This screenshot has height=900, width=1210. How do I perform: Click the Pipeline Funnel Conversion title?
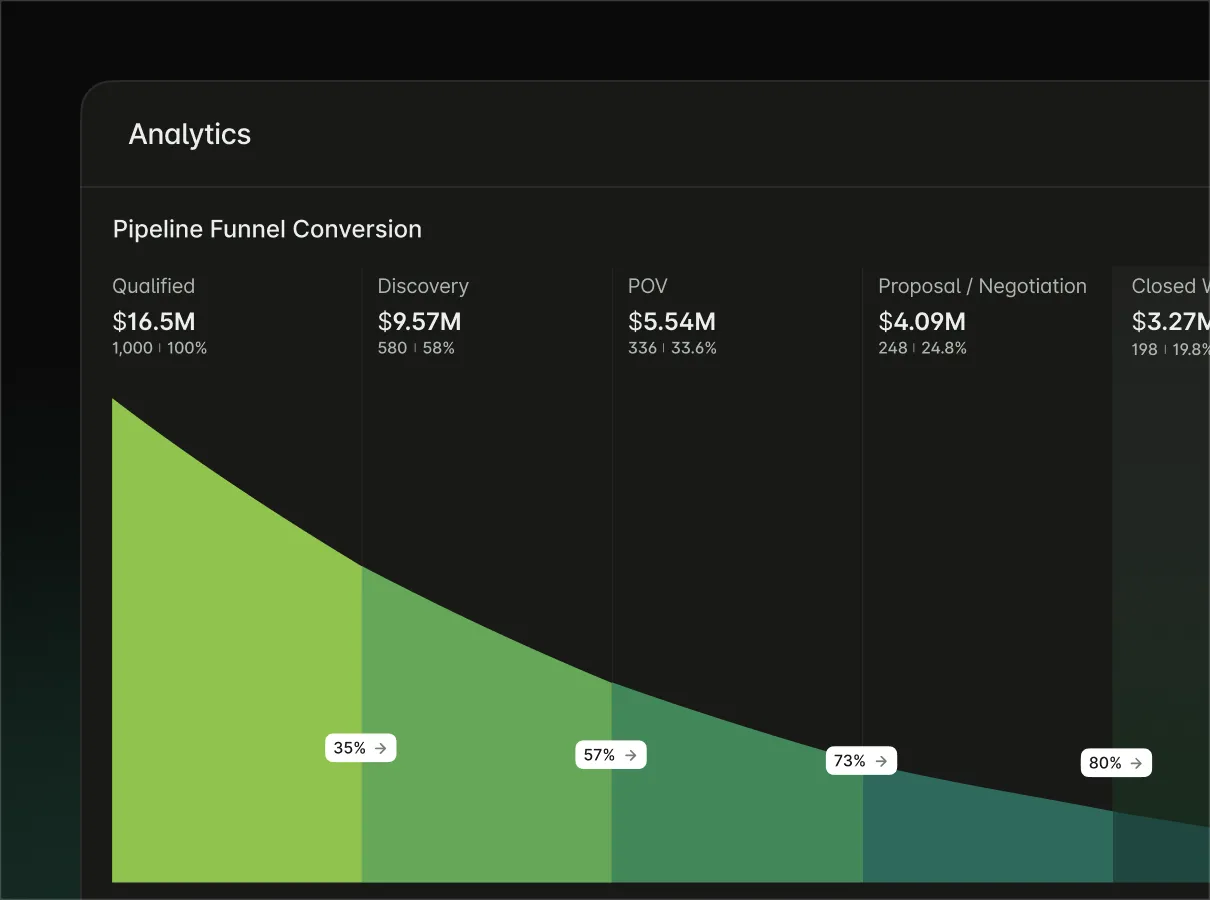267,229
